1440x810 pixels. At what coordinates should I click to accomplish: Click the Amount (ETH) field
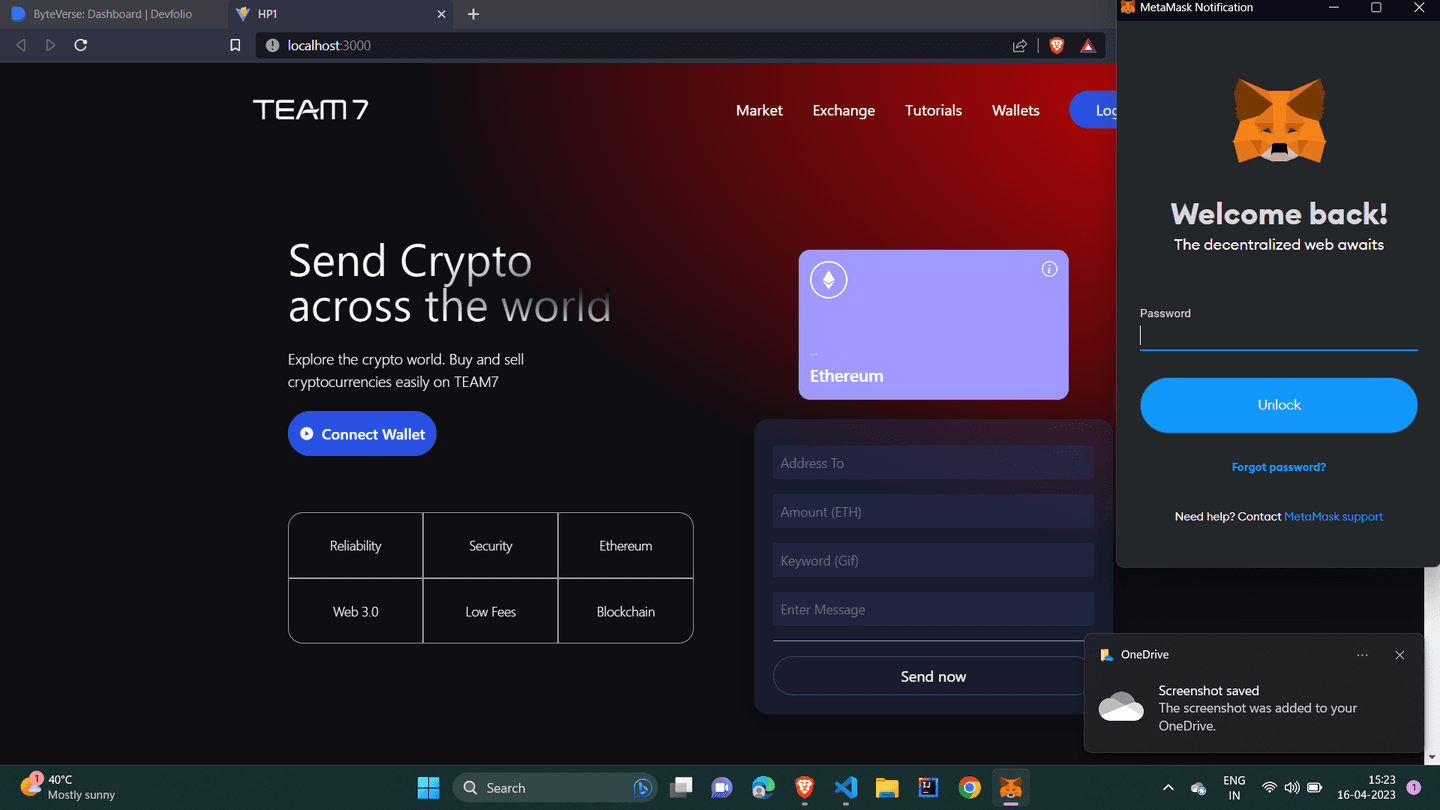coord(933,512)
